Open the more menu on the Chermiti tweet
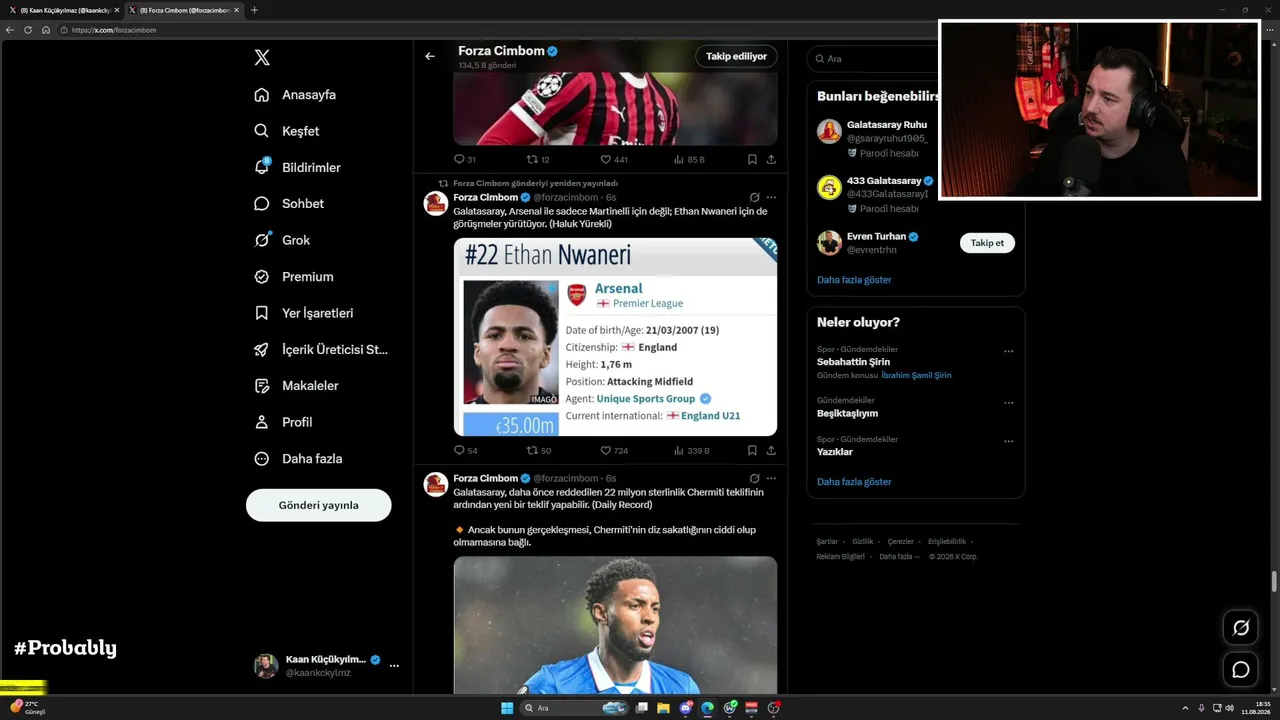The image size is (1280, 720). pos(771,478)
